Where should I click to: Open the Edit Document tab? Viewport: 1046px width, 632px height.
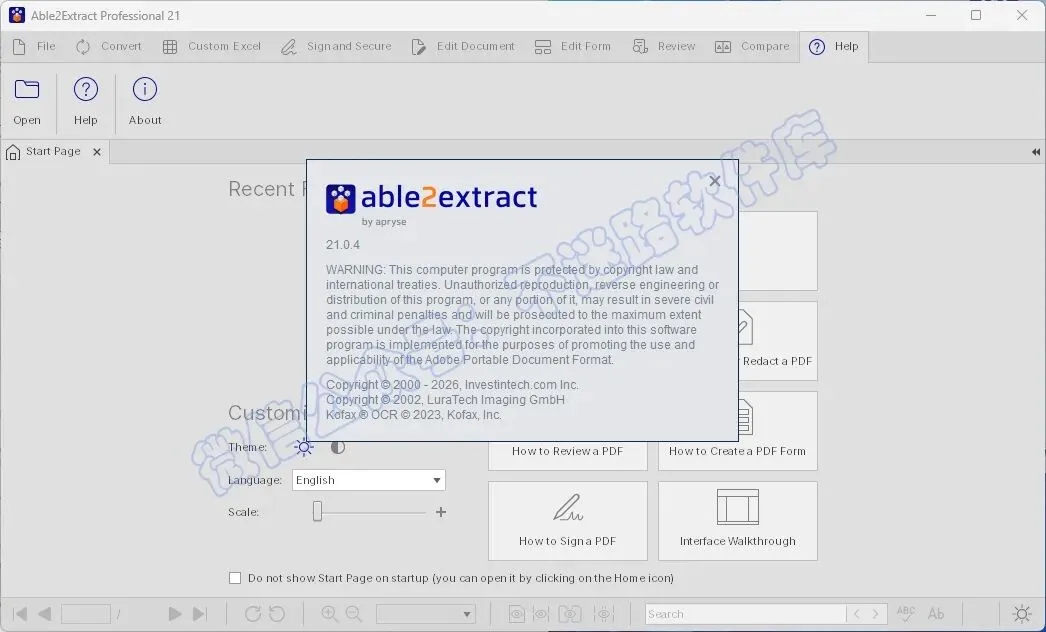click(463, 47)
